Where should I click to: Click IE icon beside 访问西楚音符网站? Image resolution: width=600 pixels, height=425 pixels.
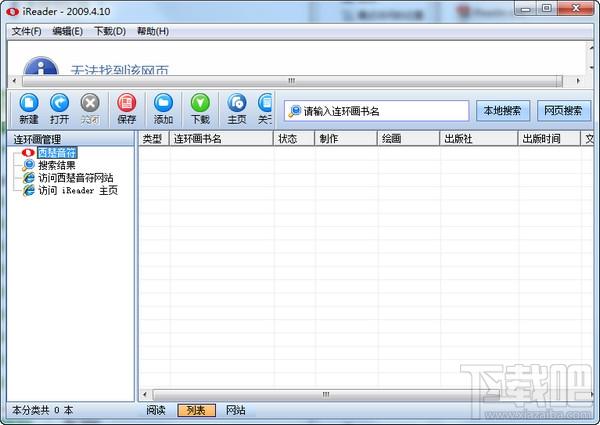(28, 178)
